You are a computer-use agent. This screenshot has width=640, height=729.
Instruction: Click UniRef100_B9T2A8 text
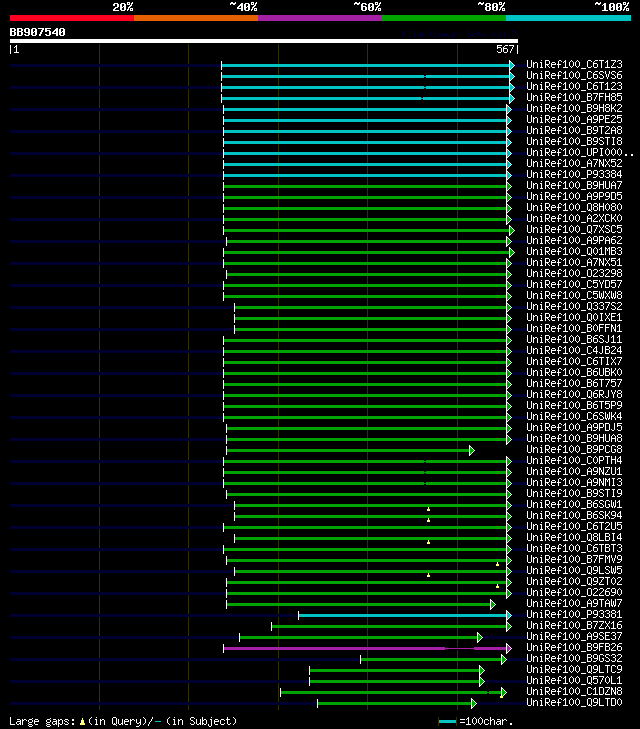click(x=574, y=131)
